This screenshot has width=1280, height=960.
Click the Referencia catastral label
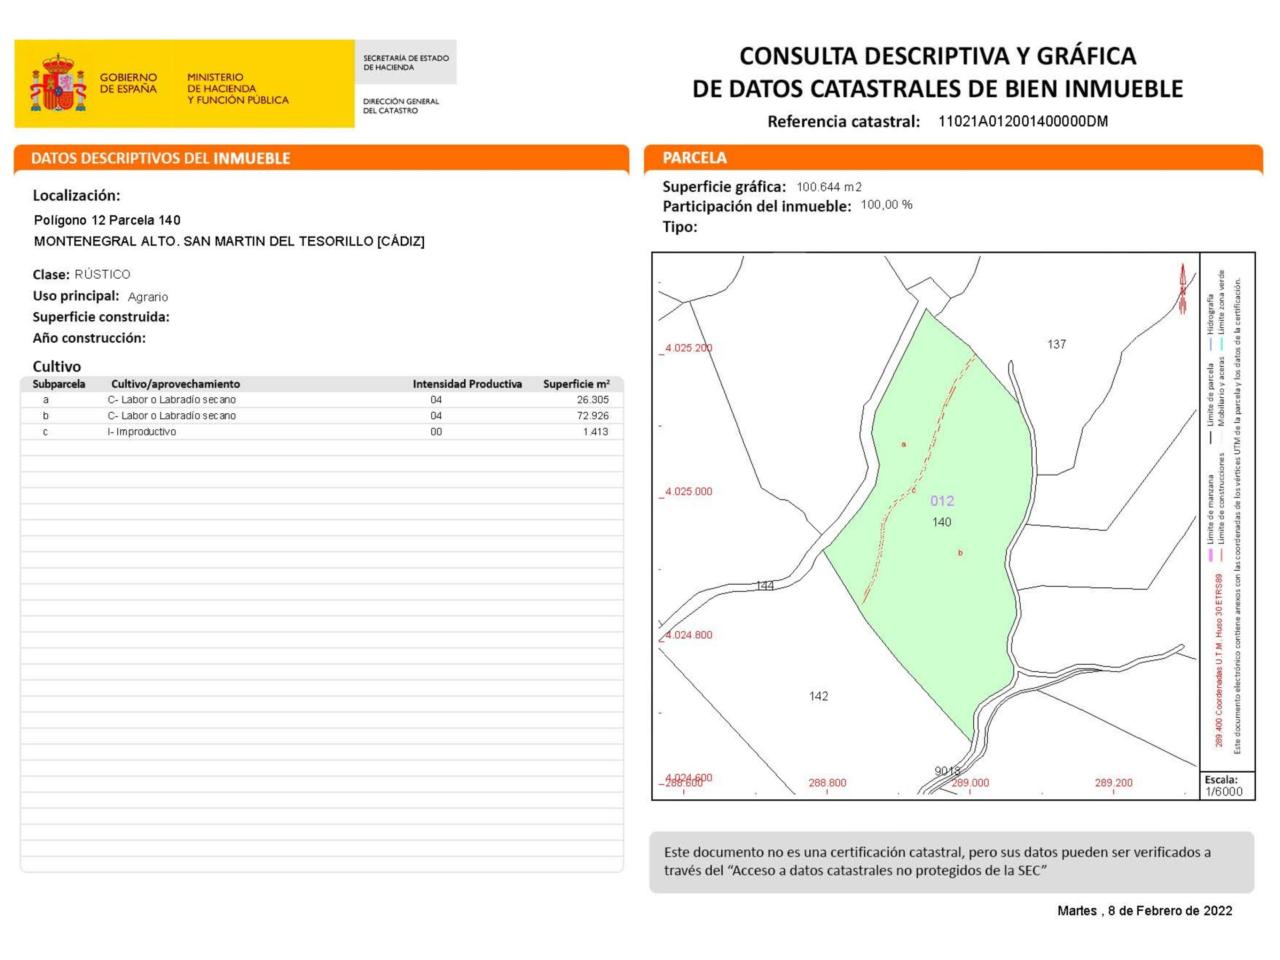point(843,122)
